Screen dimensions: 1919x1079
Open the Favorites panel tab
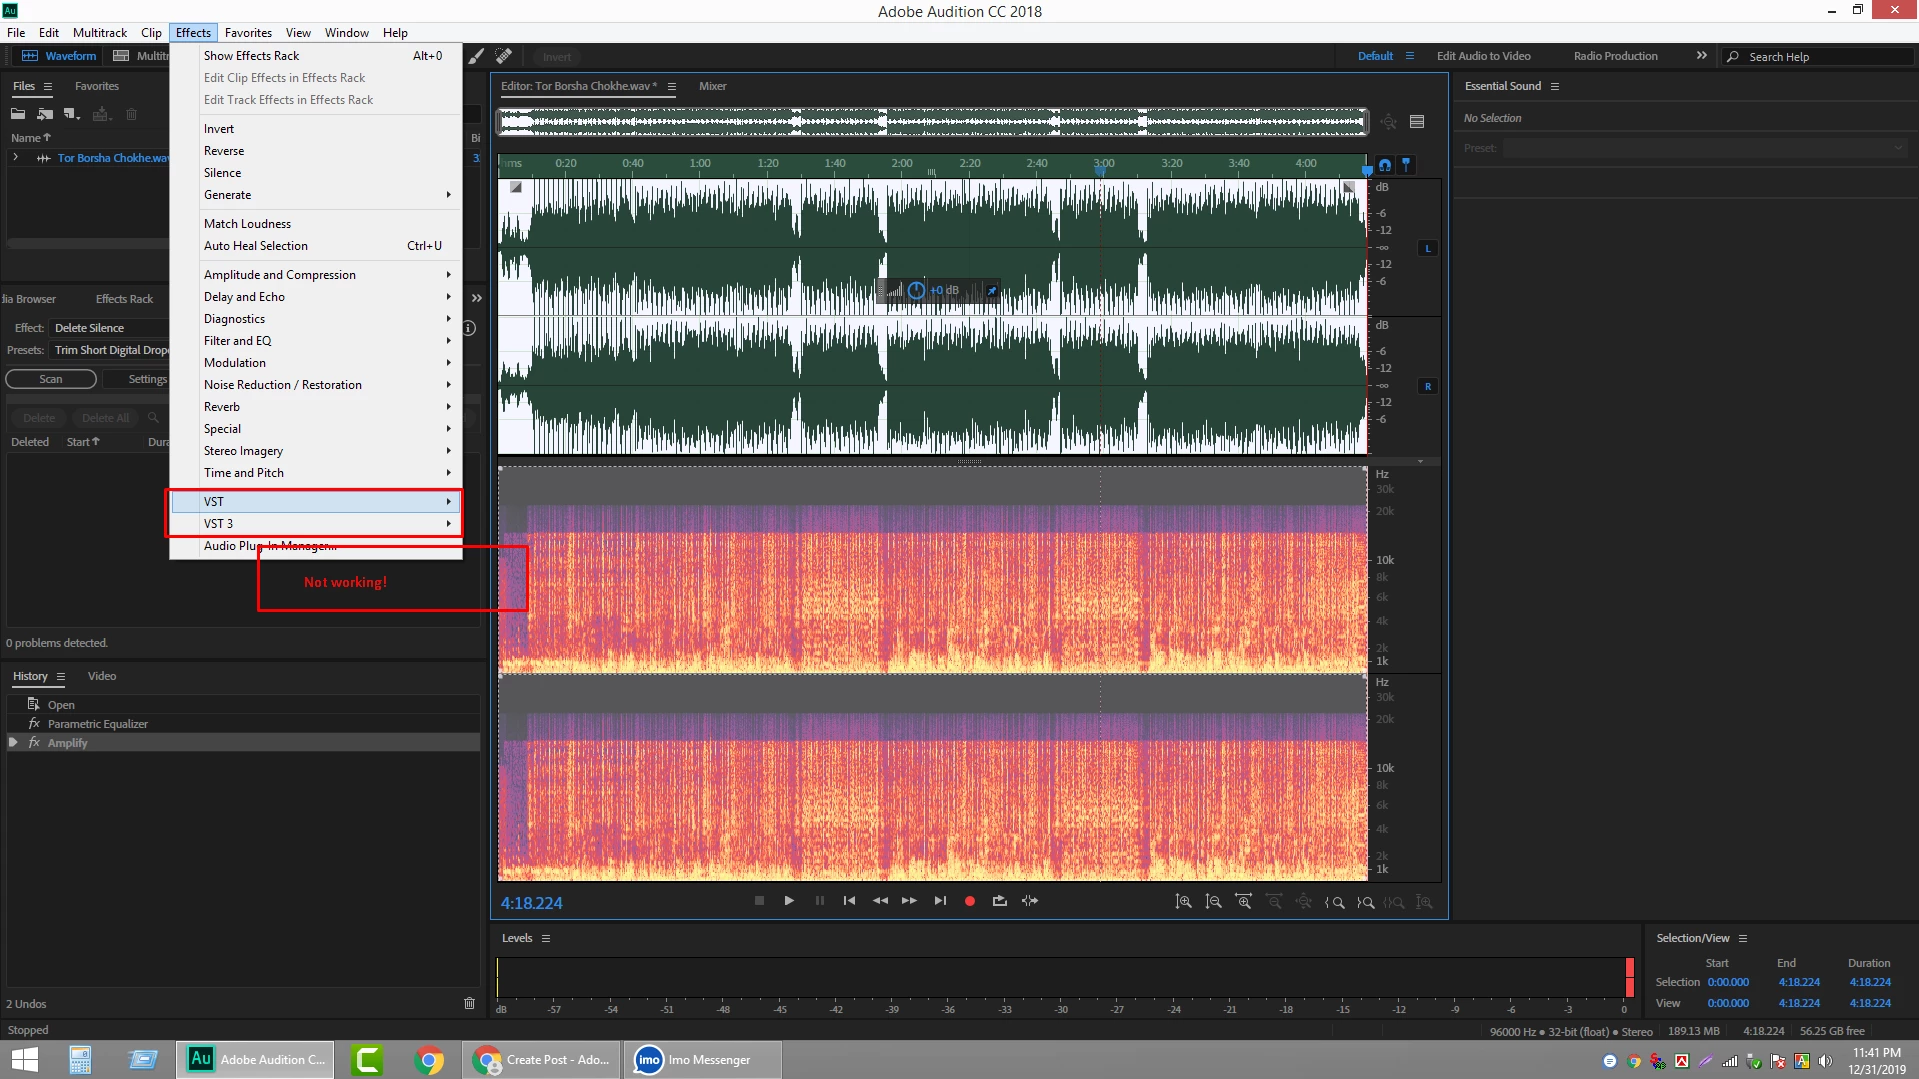tap(97, 86)
